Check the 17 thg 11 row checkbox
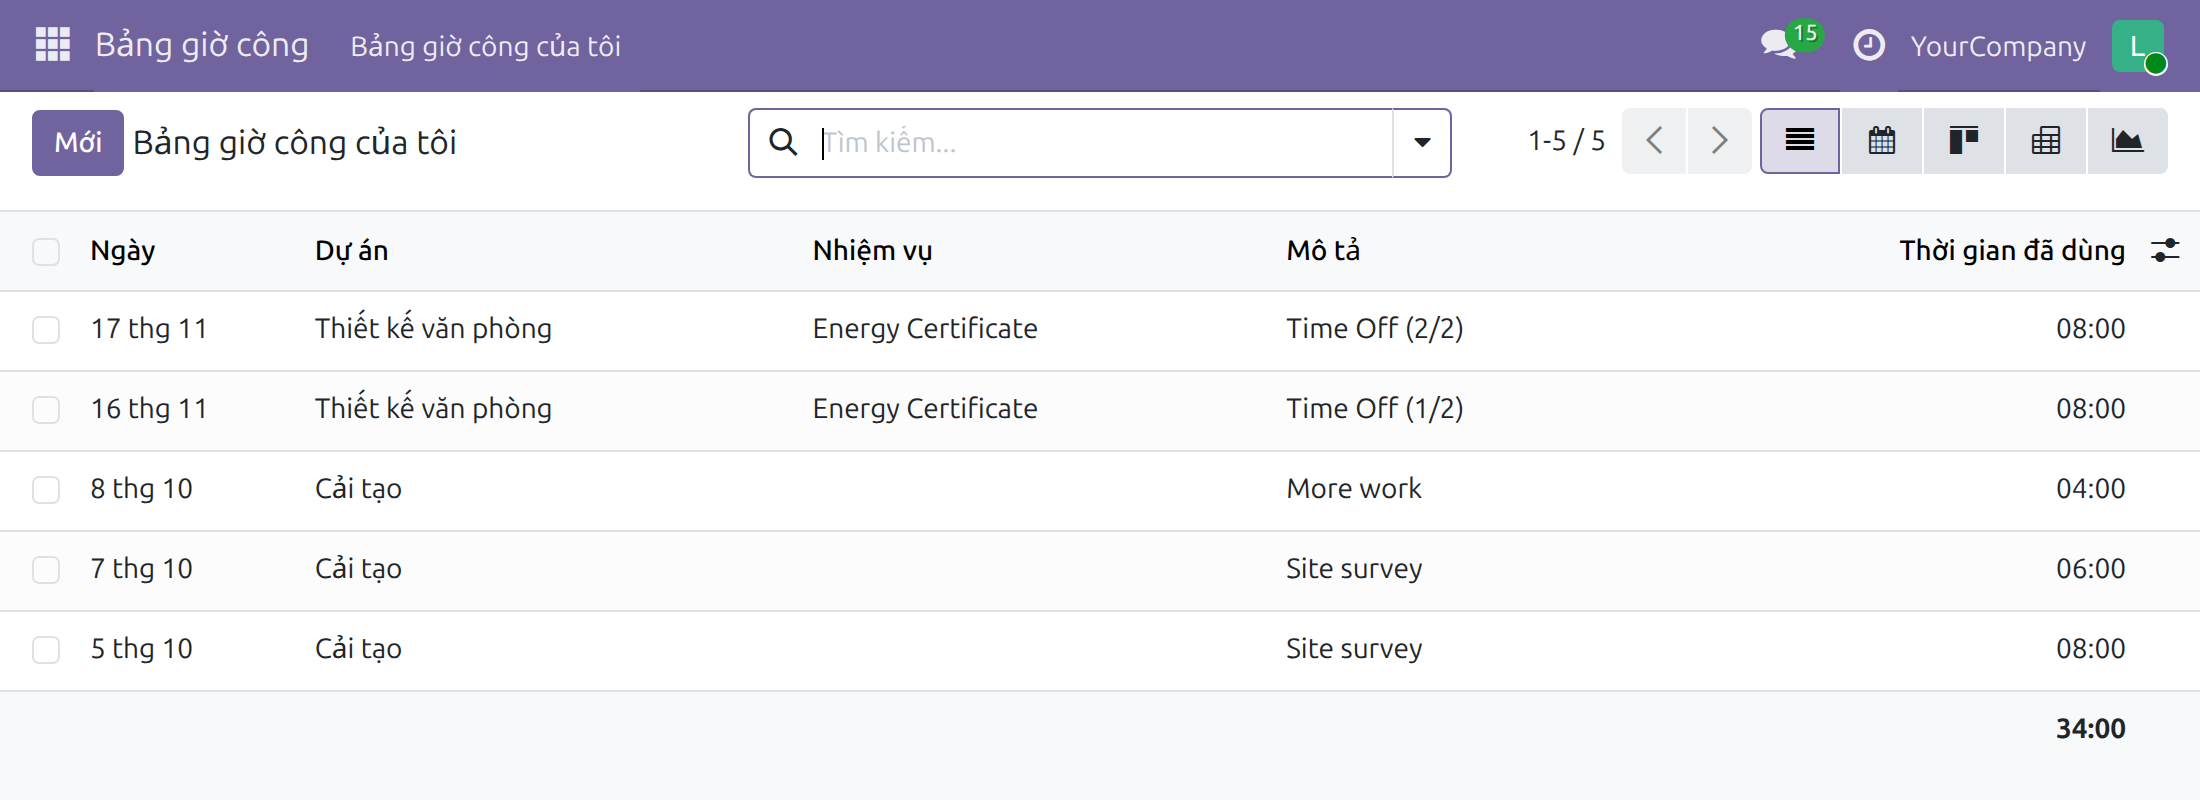 46,329
